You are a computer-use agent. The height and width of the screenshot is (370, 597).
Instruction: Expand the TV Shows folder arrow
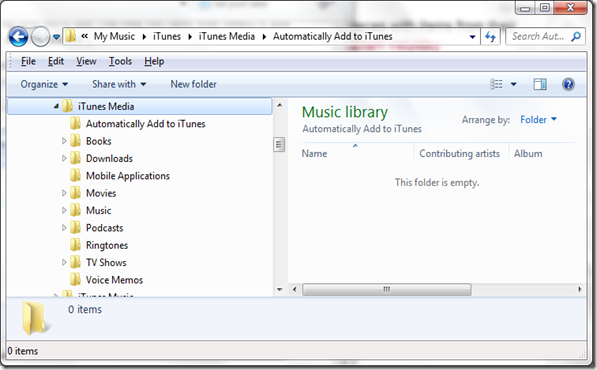64,262
